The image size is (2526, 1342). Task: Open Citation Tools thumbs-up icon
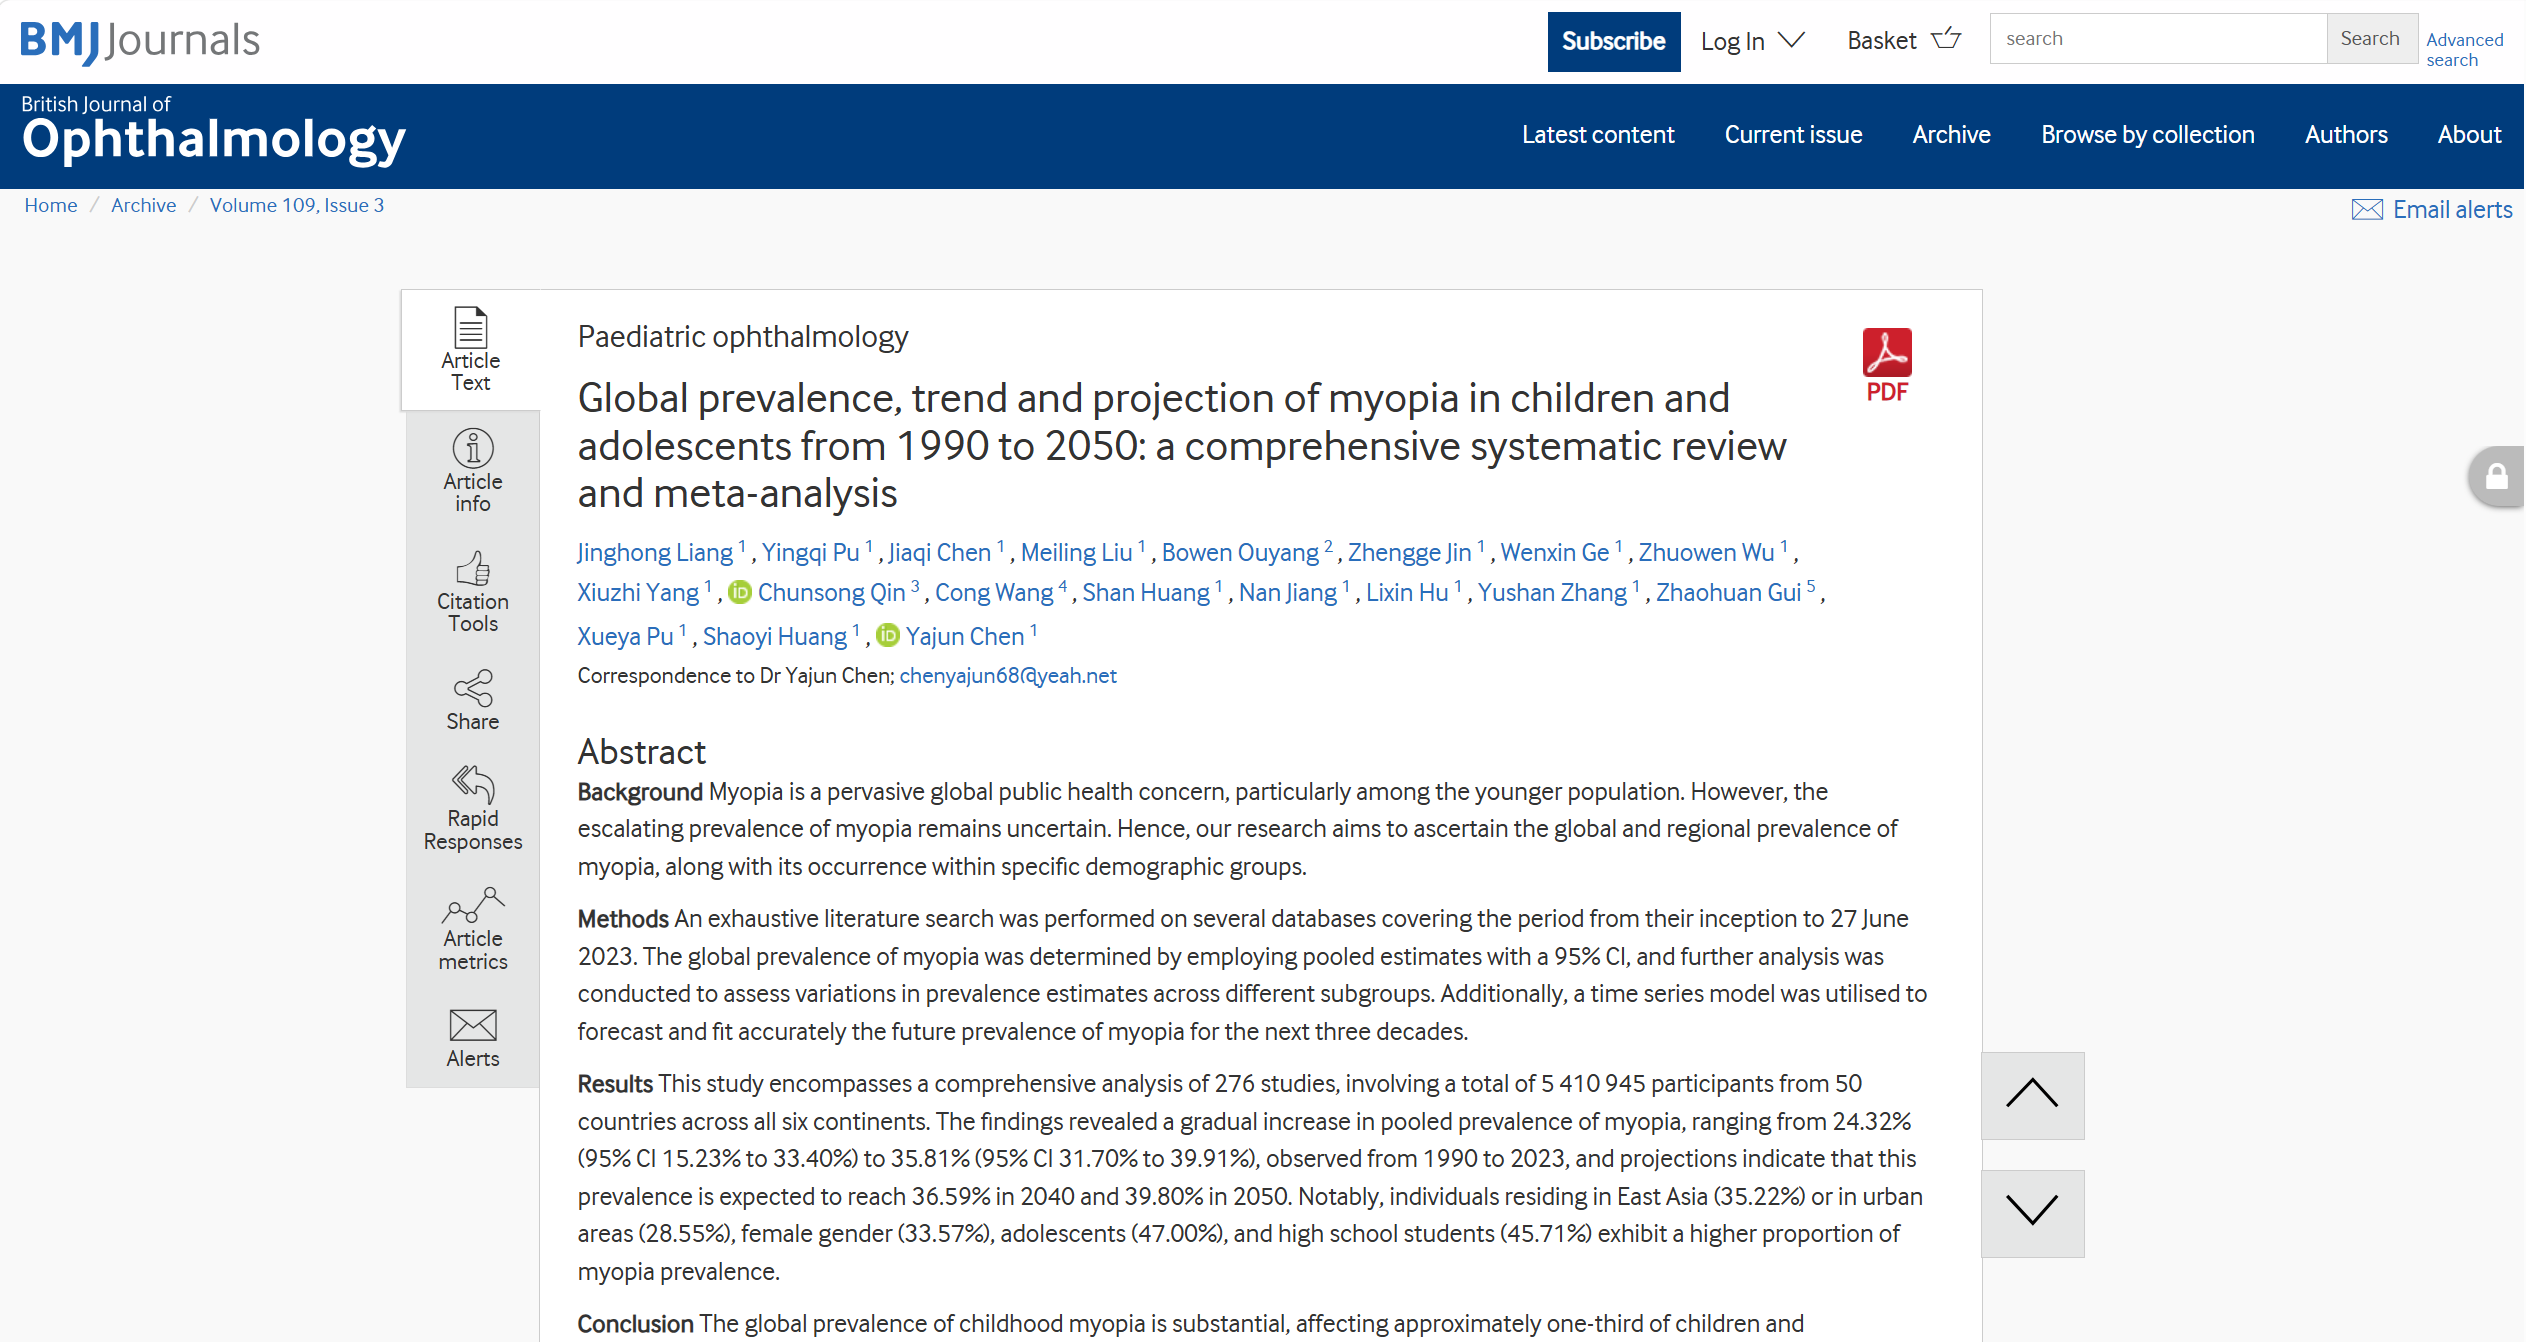473,568
